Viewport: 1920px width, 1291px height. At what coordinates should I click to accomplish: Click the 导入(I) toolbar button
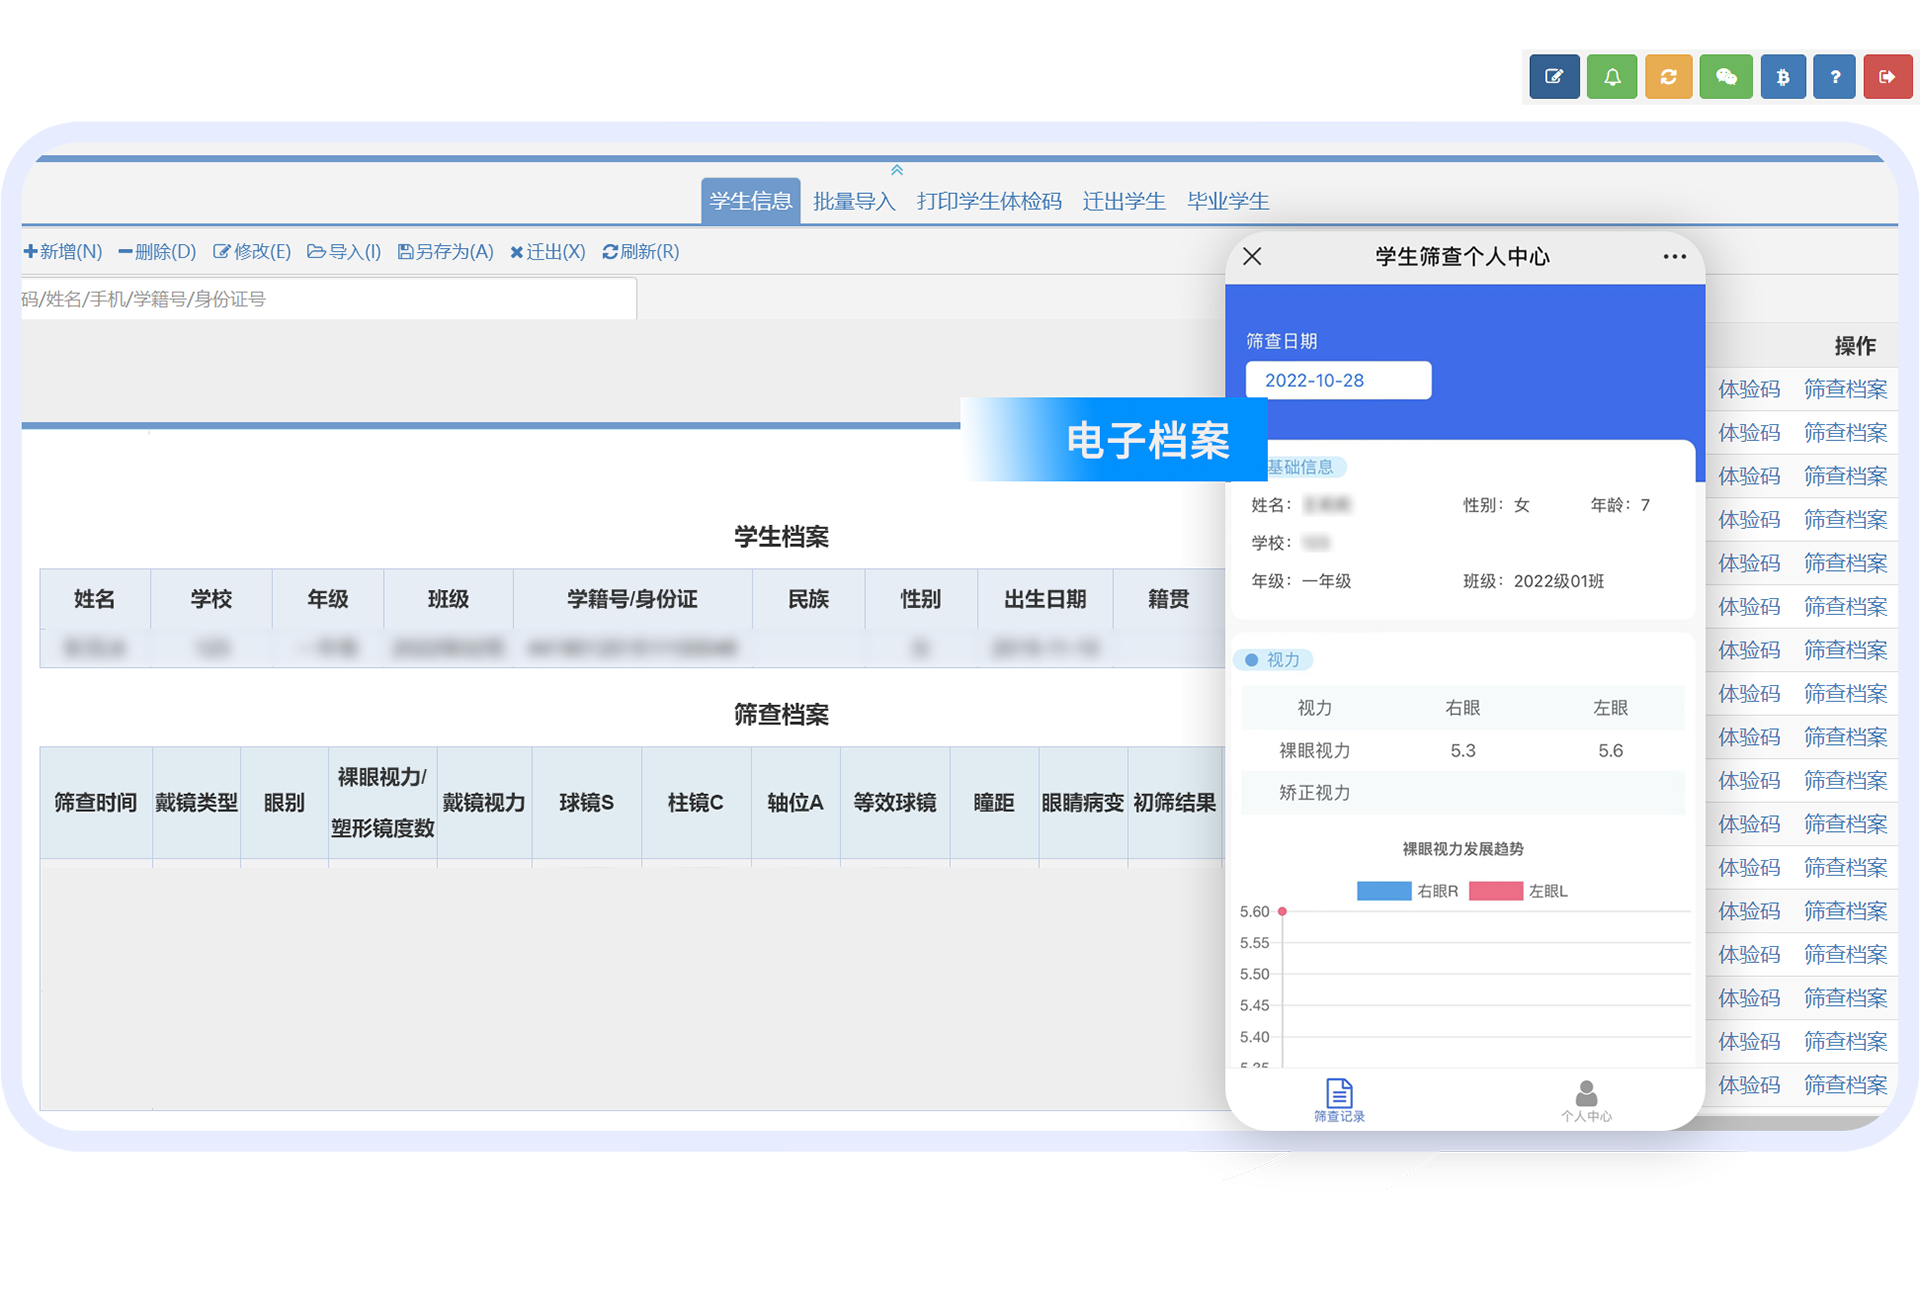(344, 252)
